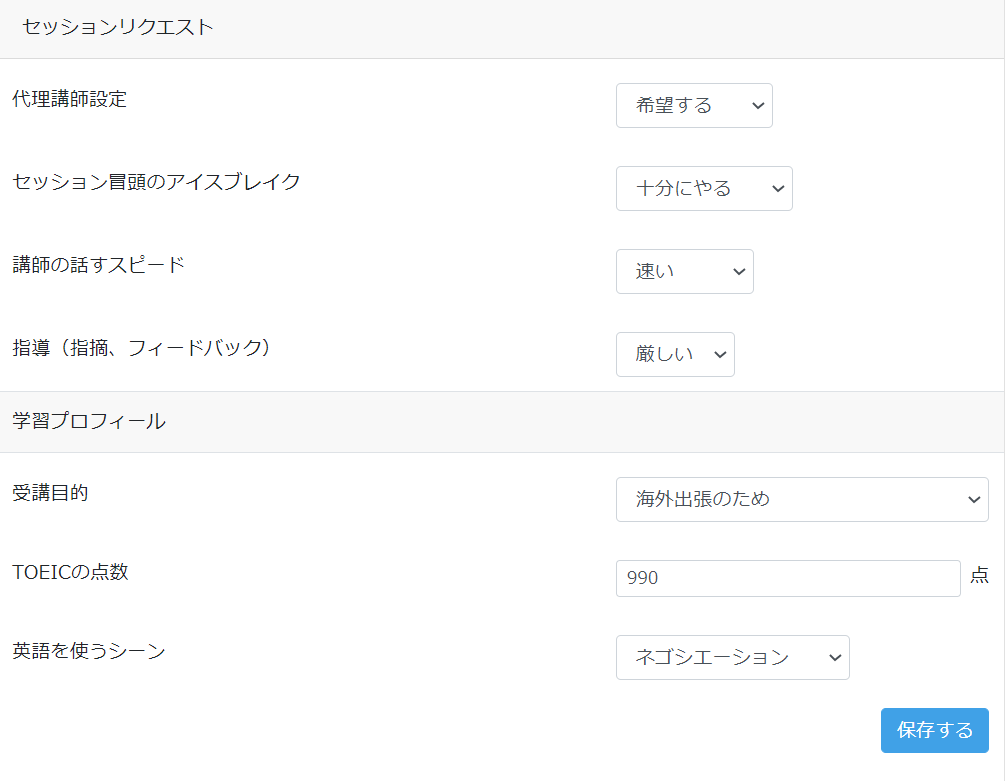Screen dimensions: 1005x781
Task: Expand the 指導 dropdown currently set to 厳しい
Action: pyautogui.click(x=674, y=354)
